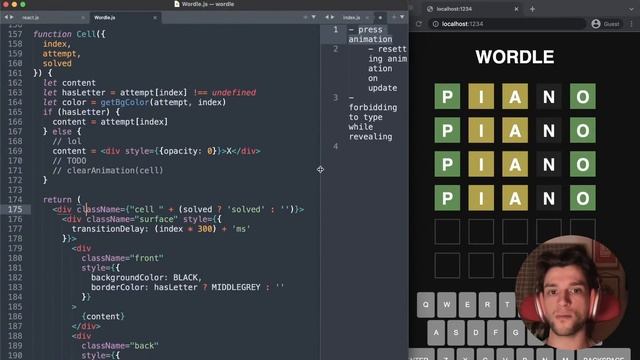The image size is (640, 360).
Task: Click '- press animation' note in right pane
Action: (x=370, y=34)
